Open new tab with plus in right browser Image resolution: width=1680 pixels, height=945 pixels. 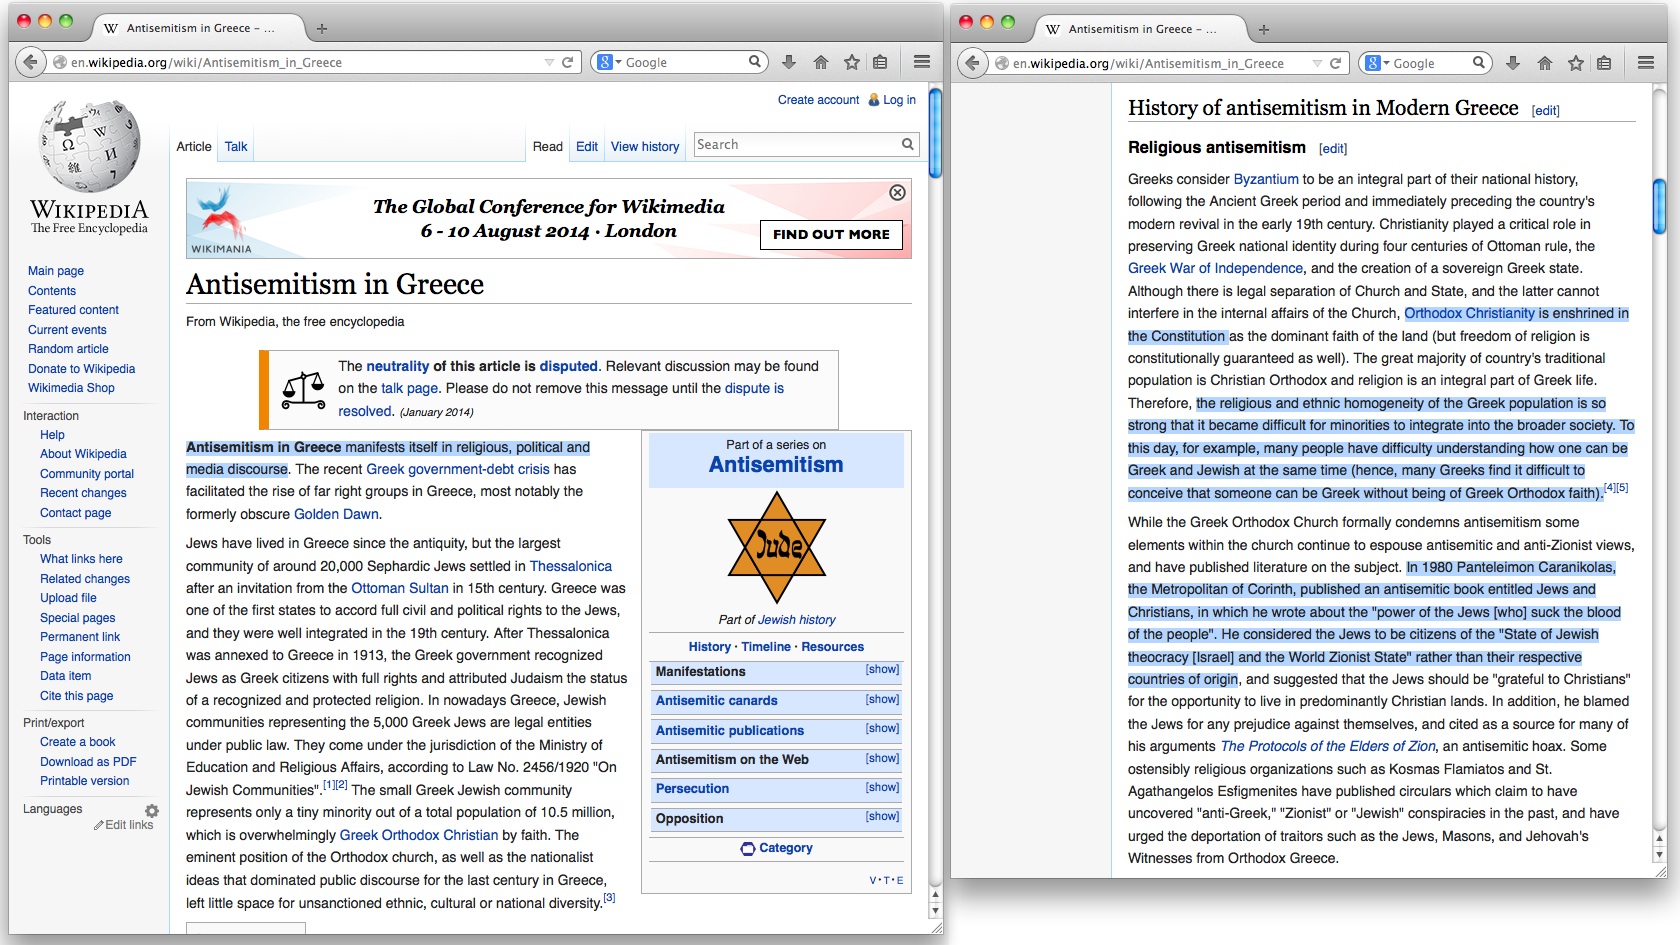[x=1264, y=30]
